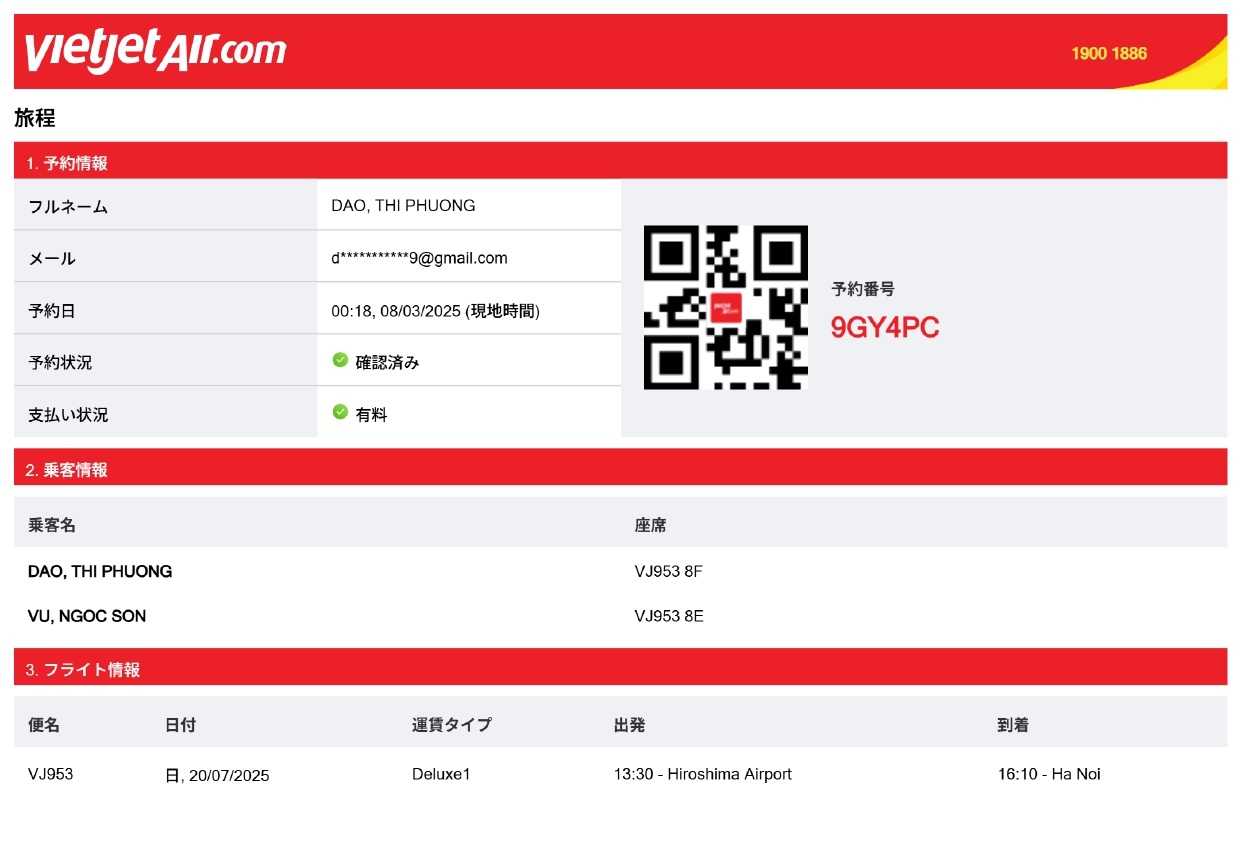Select the 予約情報 section header

pyautogui.click(x=620, y=162)
